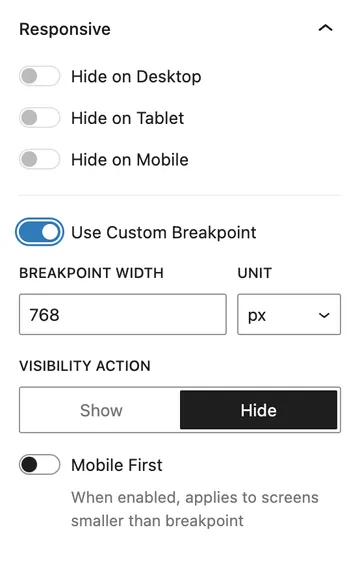Toggle the Hide on Tablet switch

40,117
